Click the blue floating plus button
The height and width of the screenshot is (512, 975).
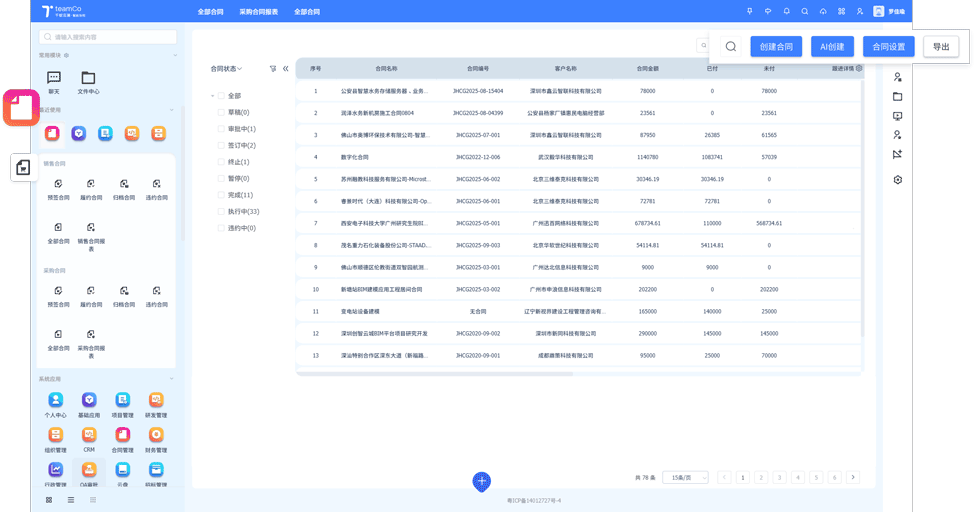coord(481,481)
